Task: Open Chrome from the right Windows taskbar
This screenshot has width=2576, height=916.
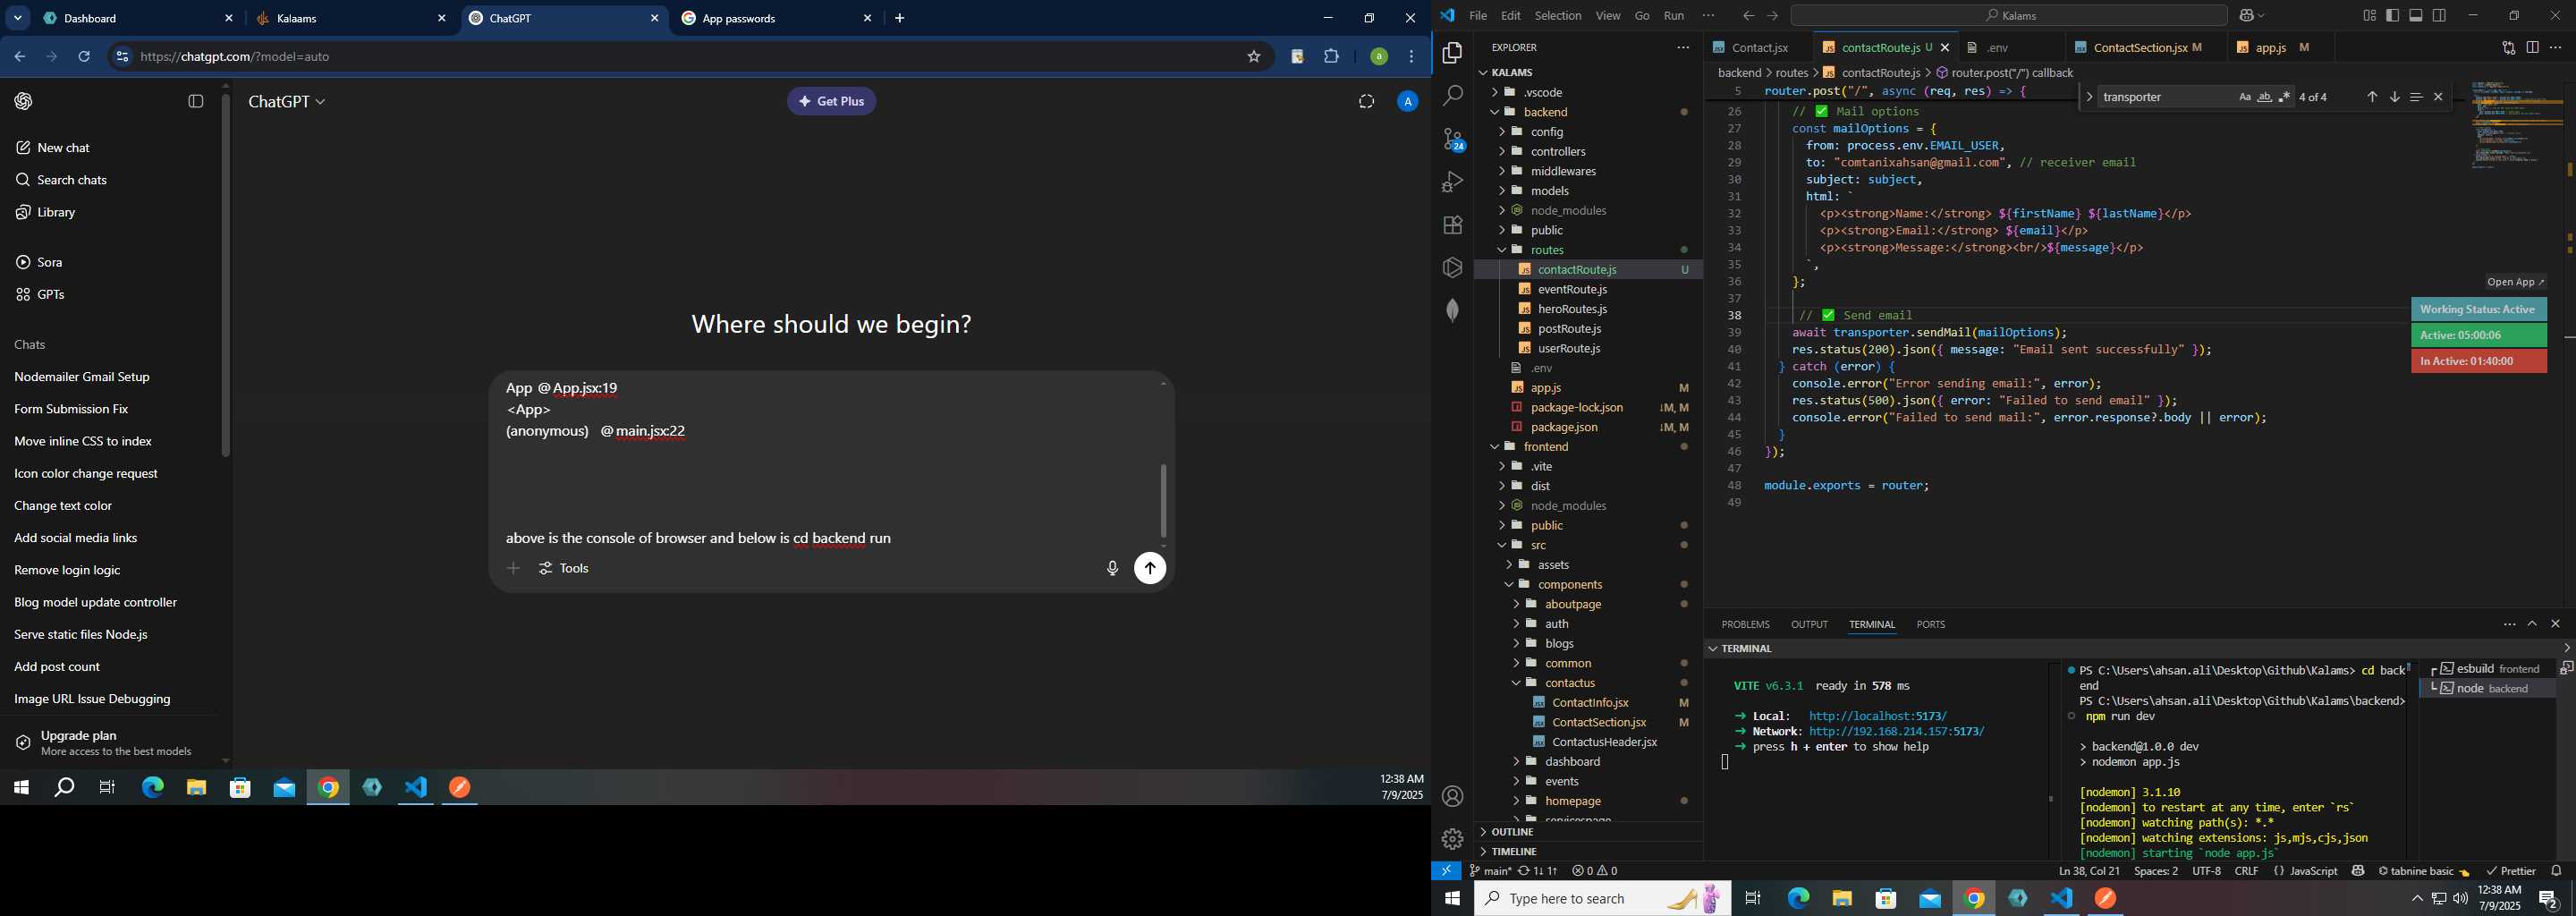Action: pyautogui.click(x=1974, y=898)
